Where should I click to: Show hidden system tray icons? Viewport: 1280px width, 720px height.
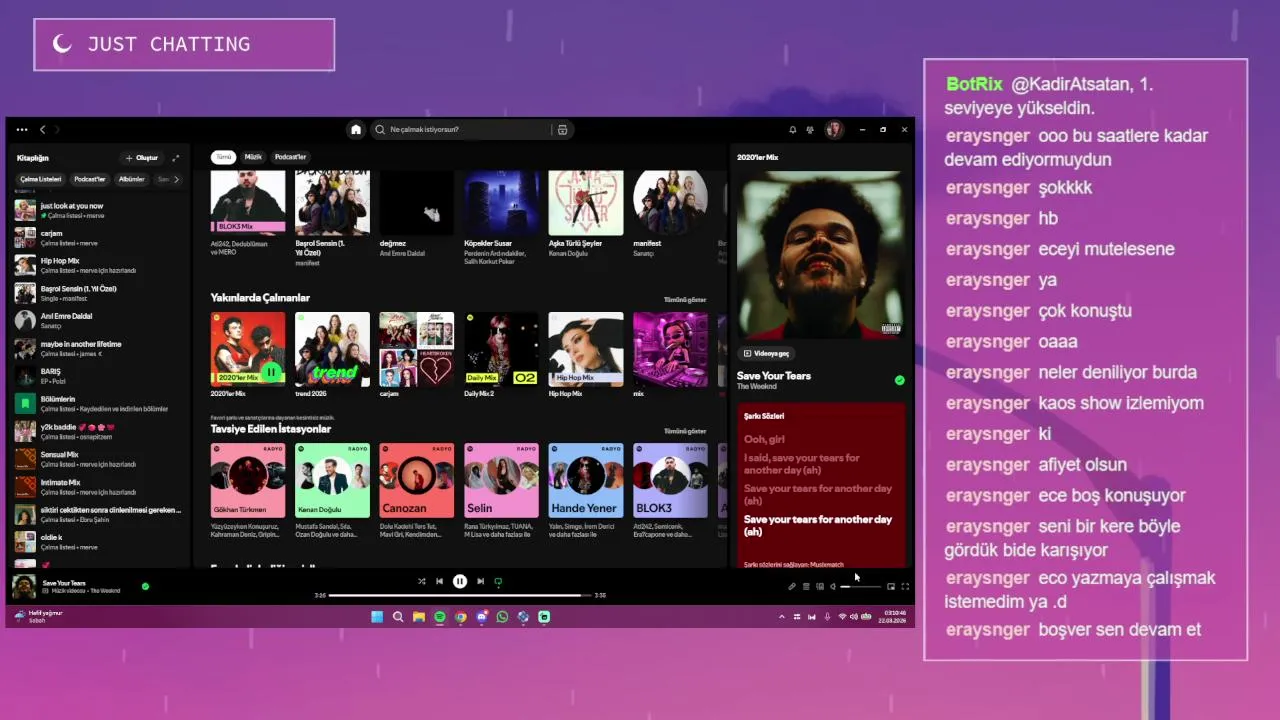[x=782, y=617]
